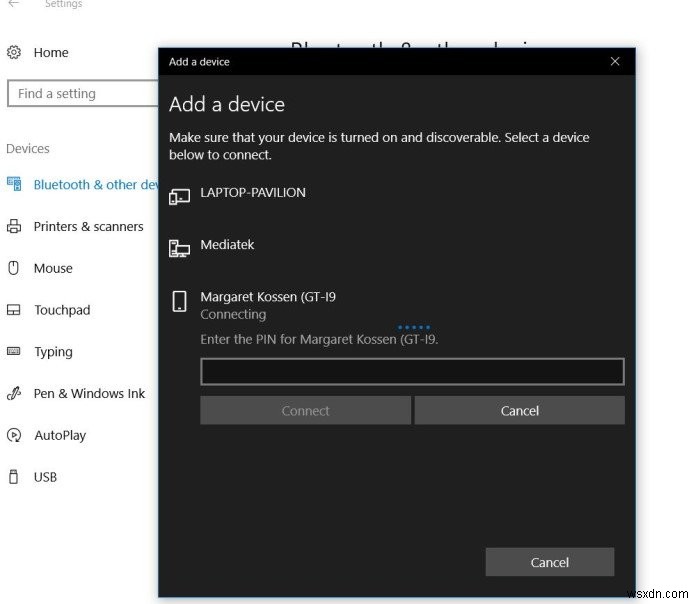
Task: Click the Connect button
Action: coord(305,410)
